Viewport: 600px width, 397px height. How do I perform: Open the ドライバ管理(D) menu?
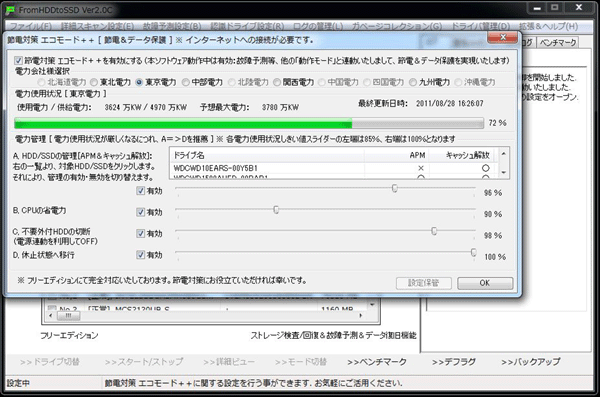[481, 26]
